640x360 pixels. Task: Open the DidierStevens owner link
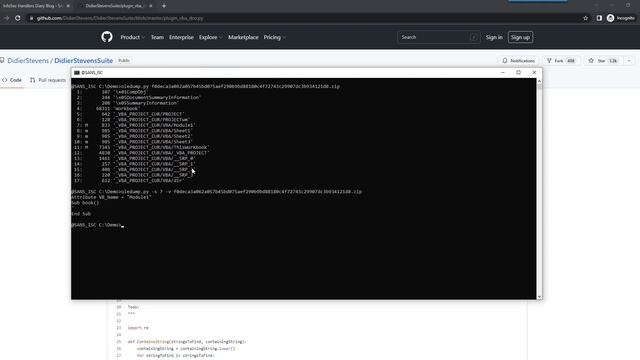(28, 60)
